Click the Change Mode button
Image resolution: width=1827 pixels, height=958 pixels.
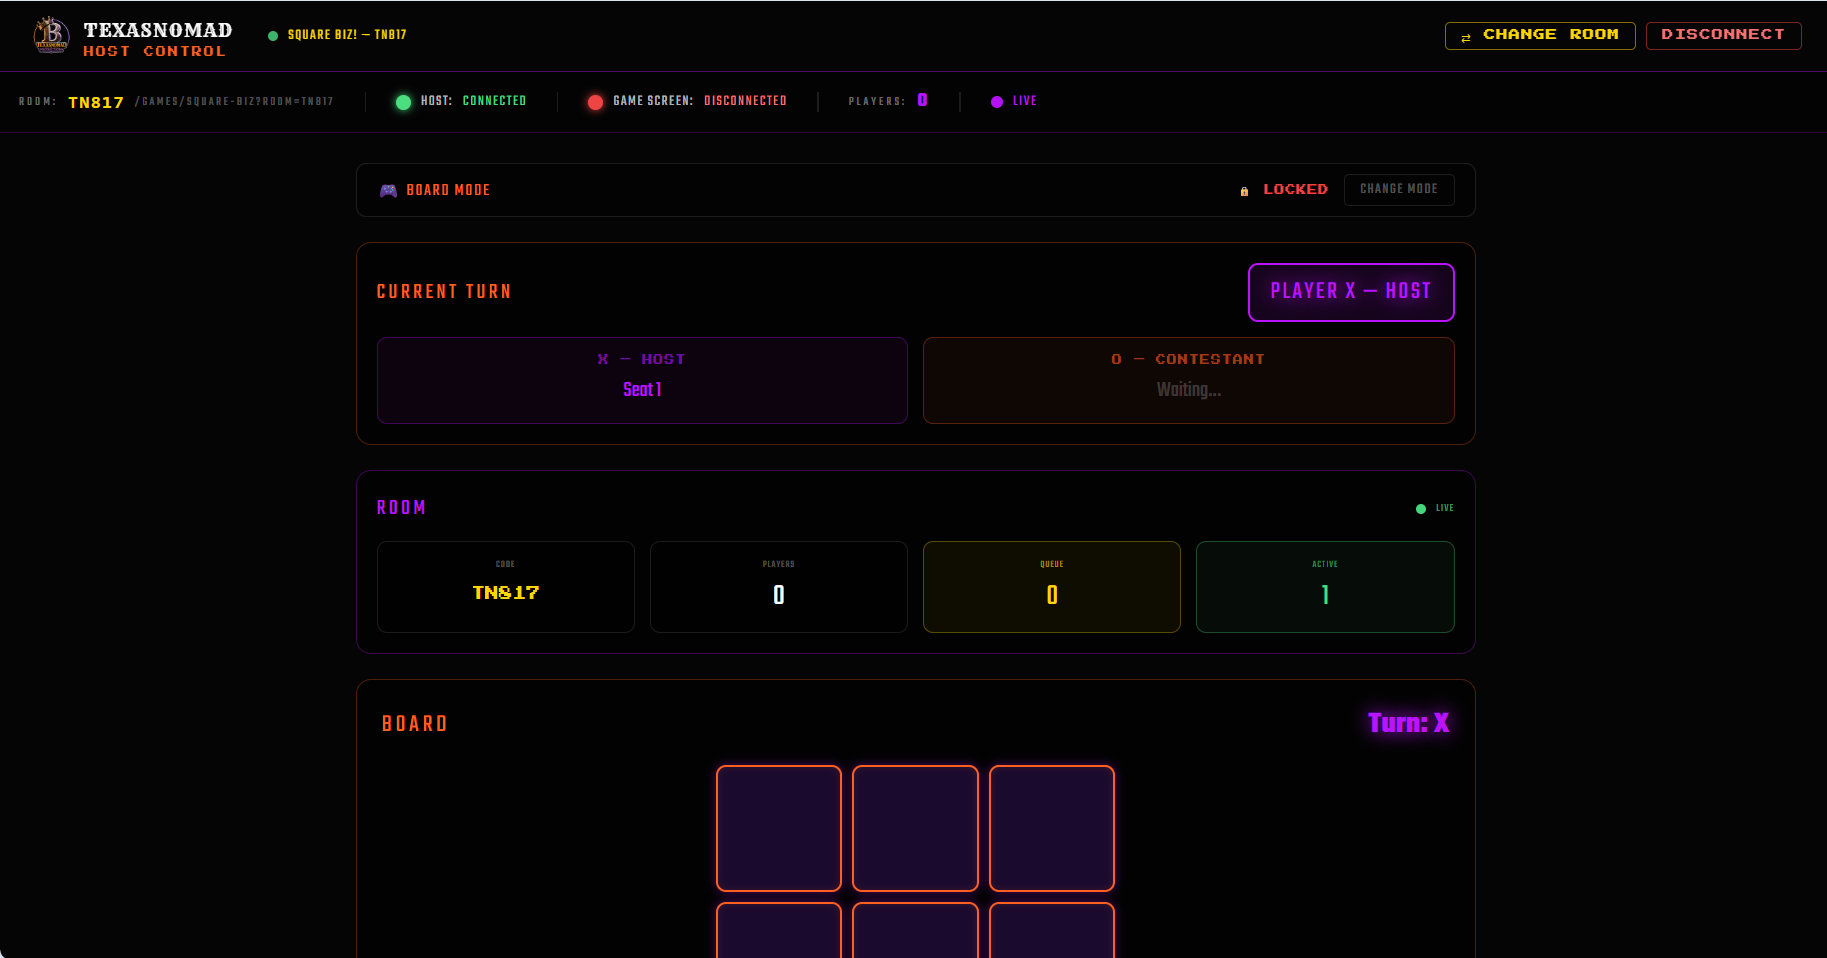(x=1398, y=189)
